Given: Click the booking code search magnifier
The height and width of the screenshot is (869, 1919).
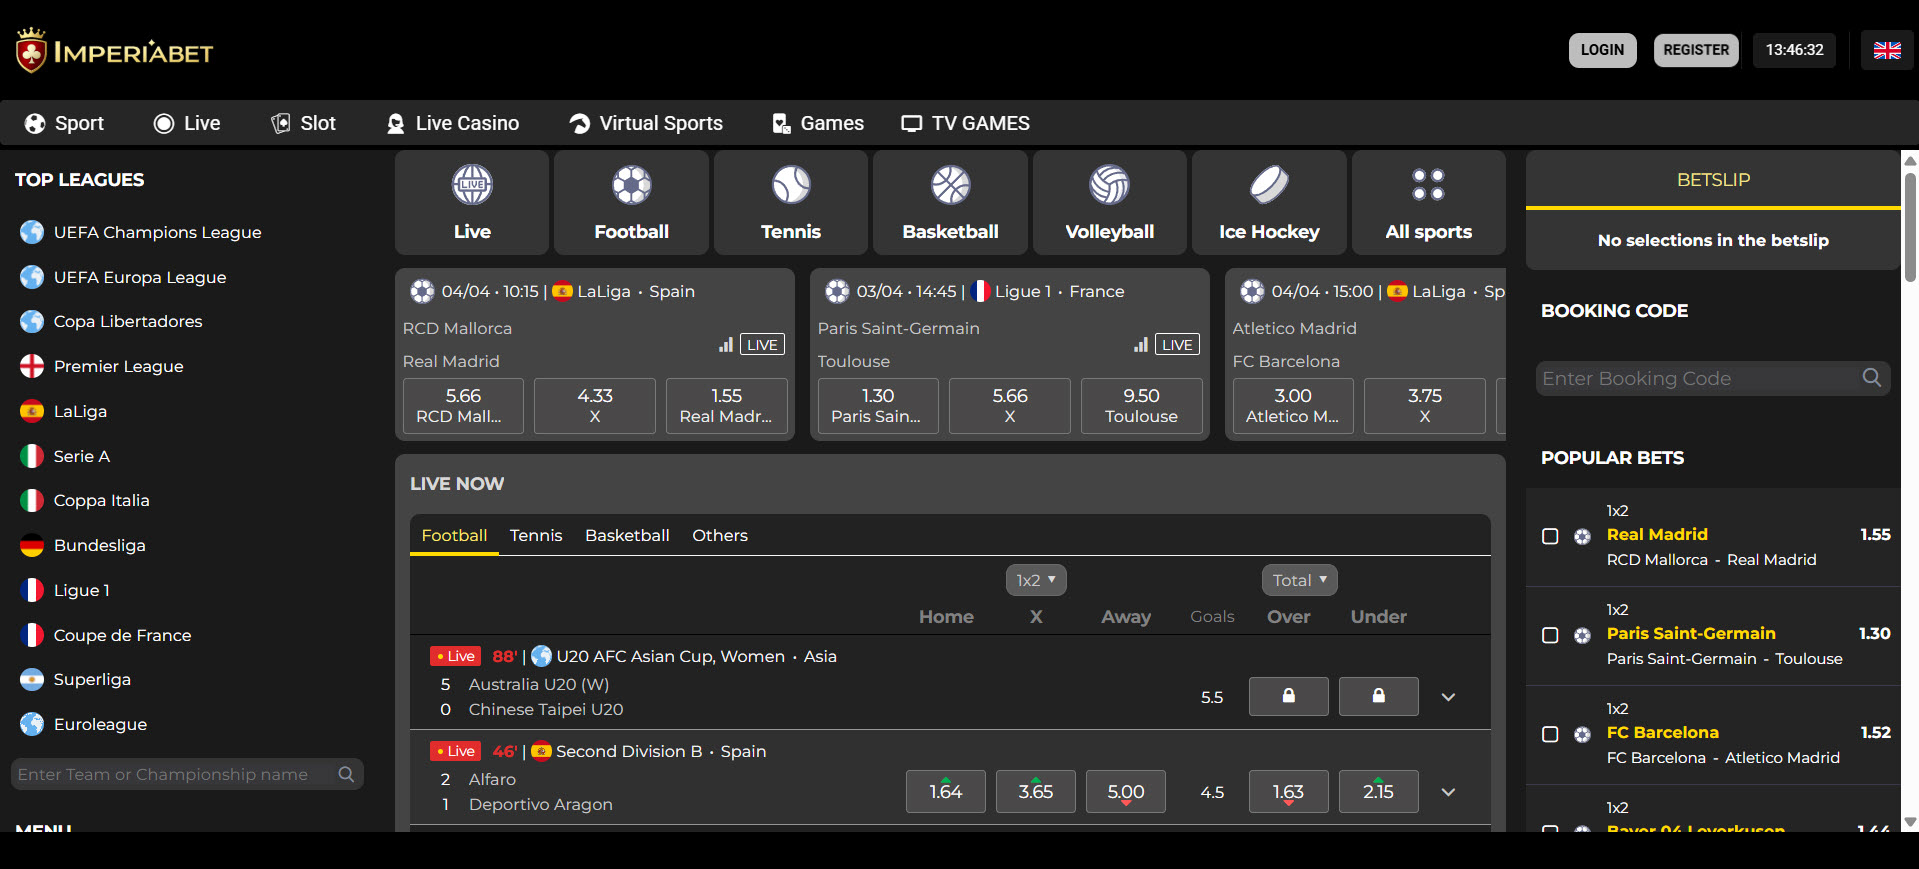Looking at the screenshot, I should (1872, 378).
